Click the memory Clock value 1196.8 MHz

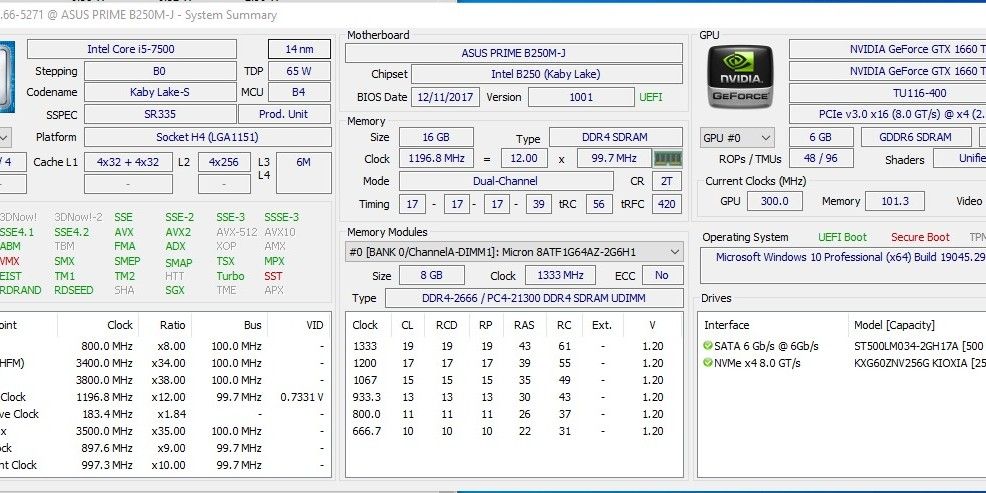436,158
